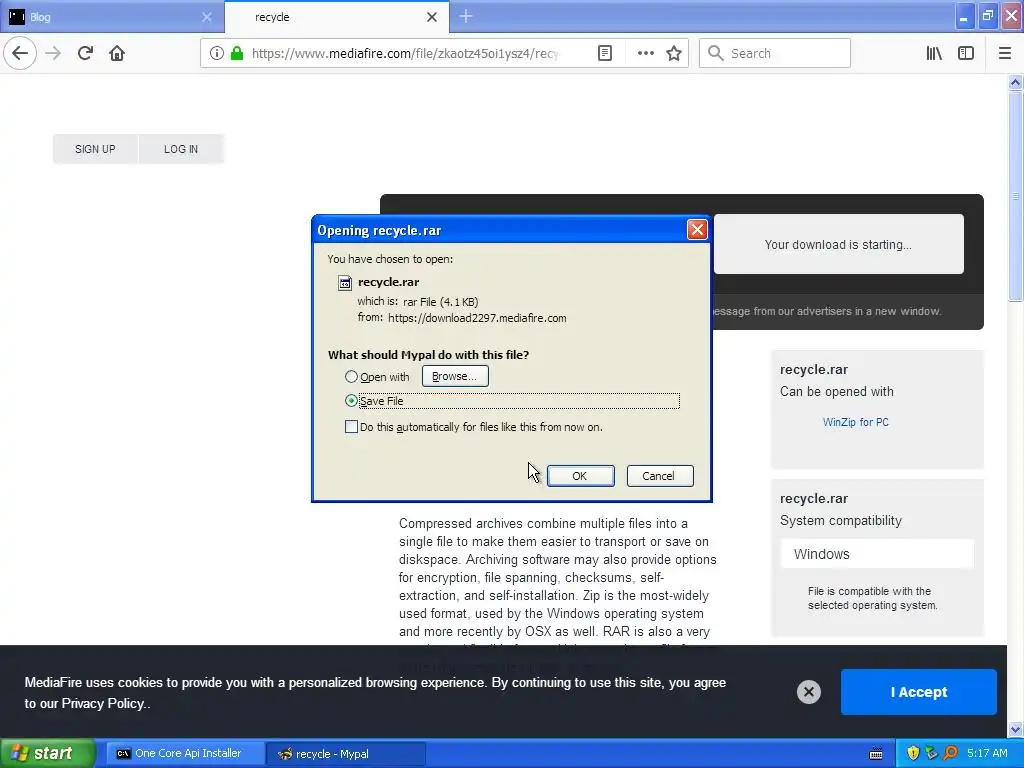The width and height of the screenshot is (1024, 768).
Task: Open the home page icon
Action: point(117,53)
